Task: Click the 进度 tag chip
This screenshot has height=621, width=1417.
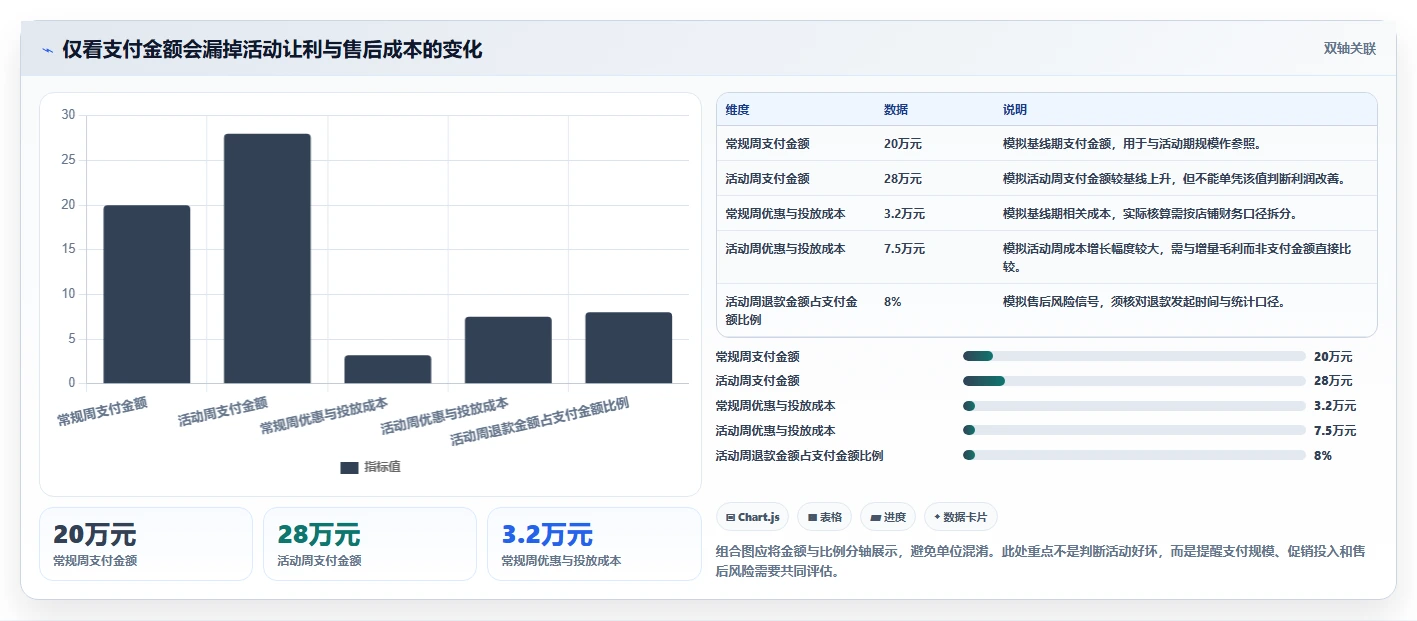Action: 888,517
